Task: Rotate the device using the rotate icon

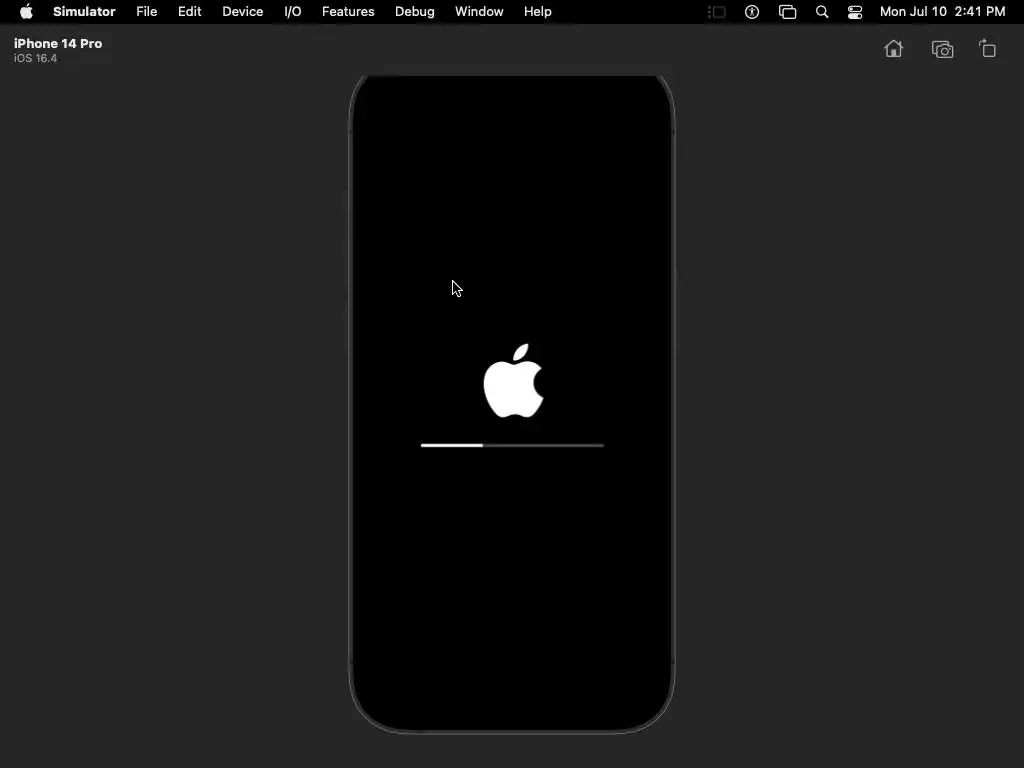Action: tap(987, 49)
